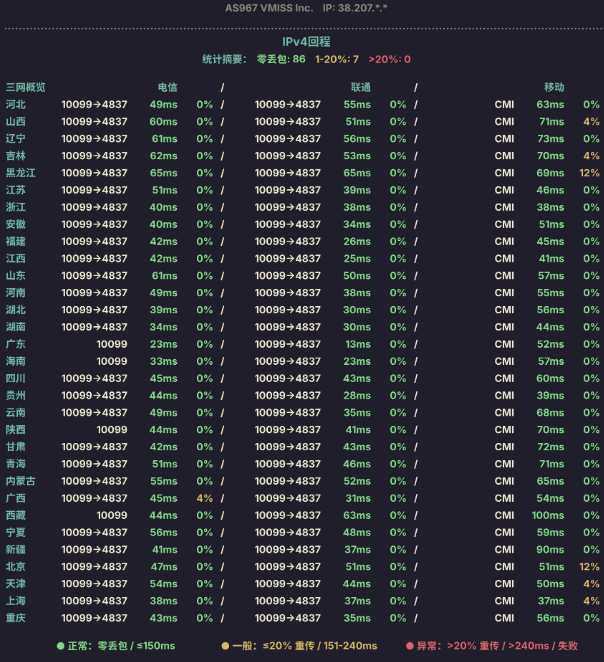The width and height of the screenshot is (604, 662).
Task: Click the 4% mobile loss in 天津 row
Action: [591, 584]
